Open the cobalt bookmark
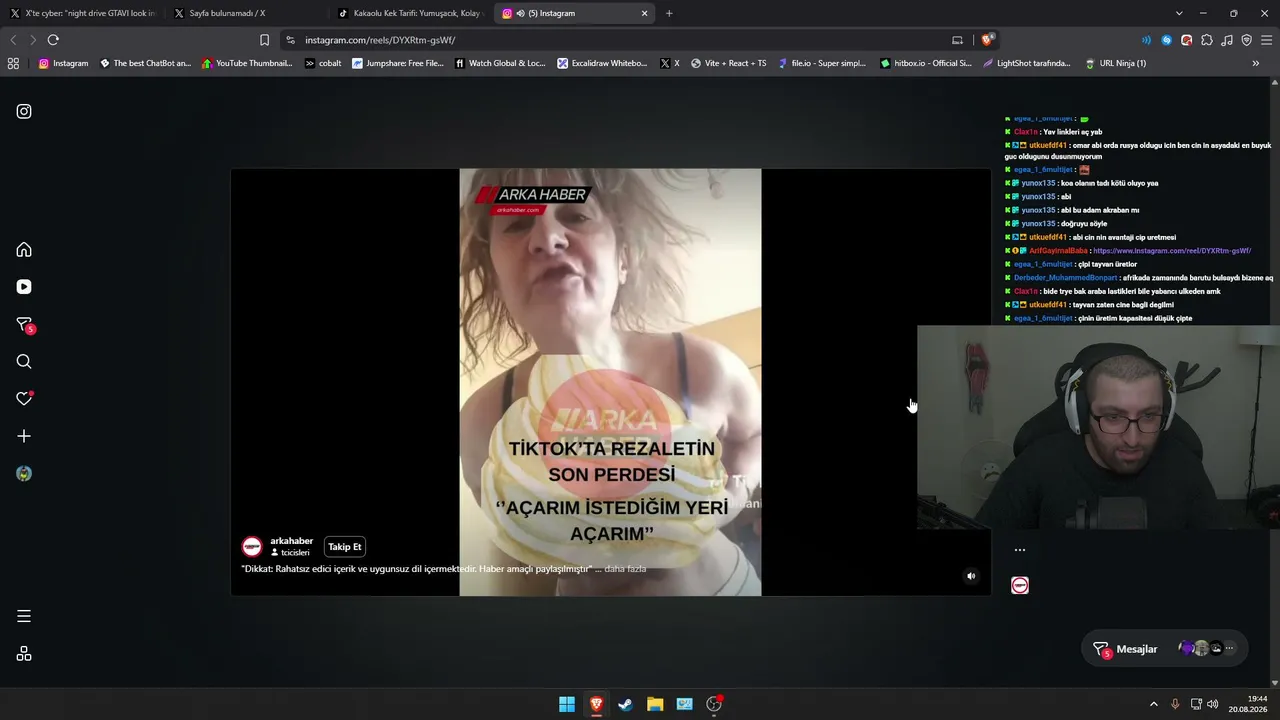 pyautogui.click(x=323, y=63)
